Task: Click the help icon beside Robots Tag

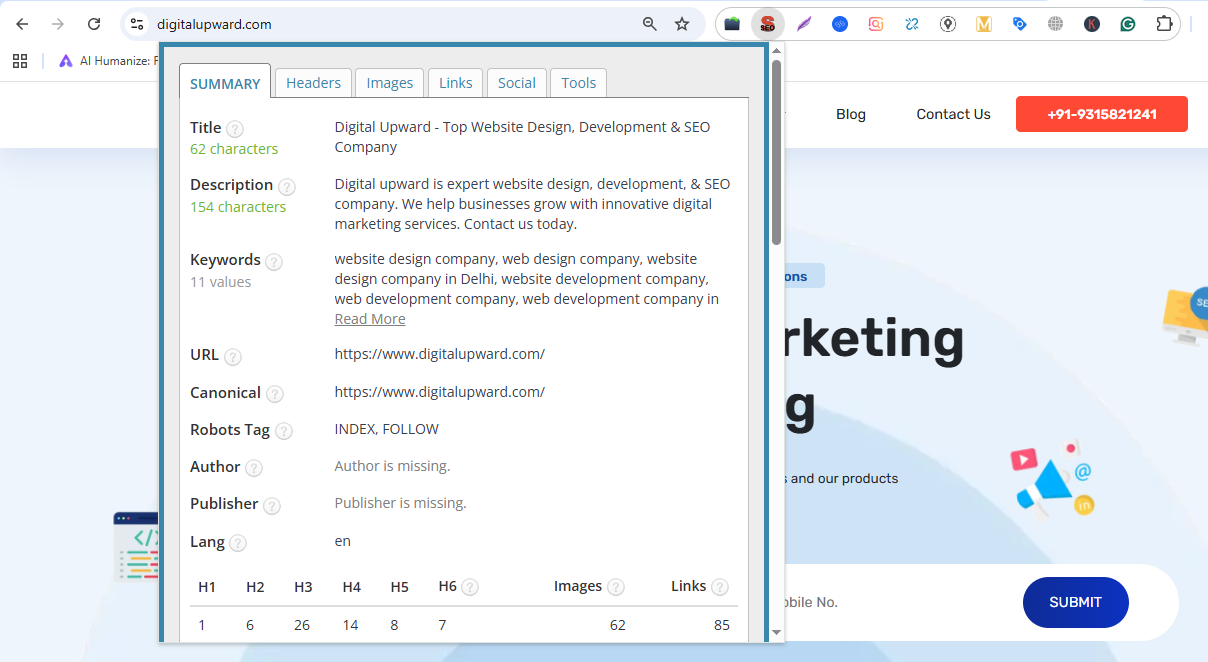Action: [284, 431]
